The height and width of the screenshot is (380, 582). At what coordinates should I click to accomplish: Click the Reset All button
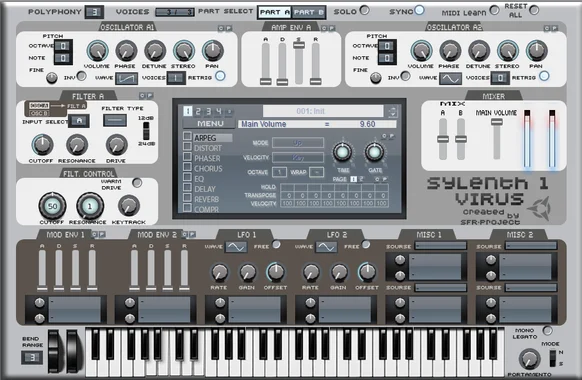click(534, 10)
